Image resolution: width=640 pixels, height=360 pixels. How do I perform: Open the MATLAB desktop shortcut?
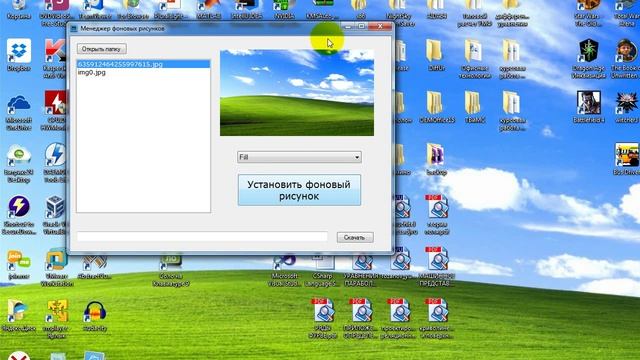209,10
